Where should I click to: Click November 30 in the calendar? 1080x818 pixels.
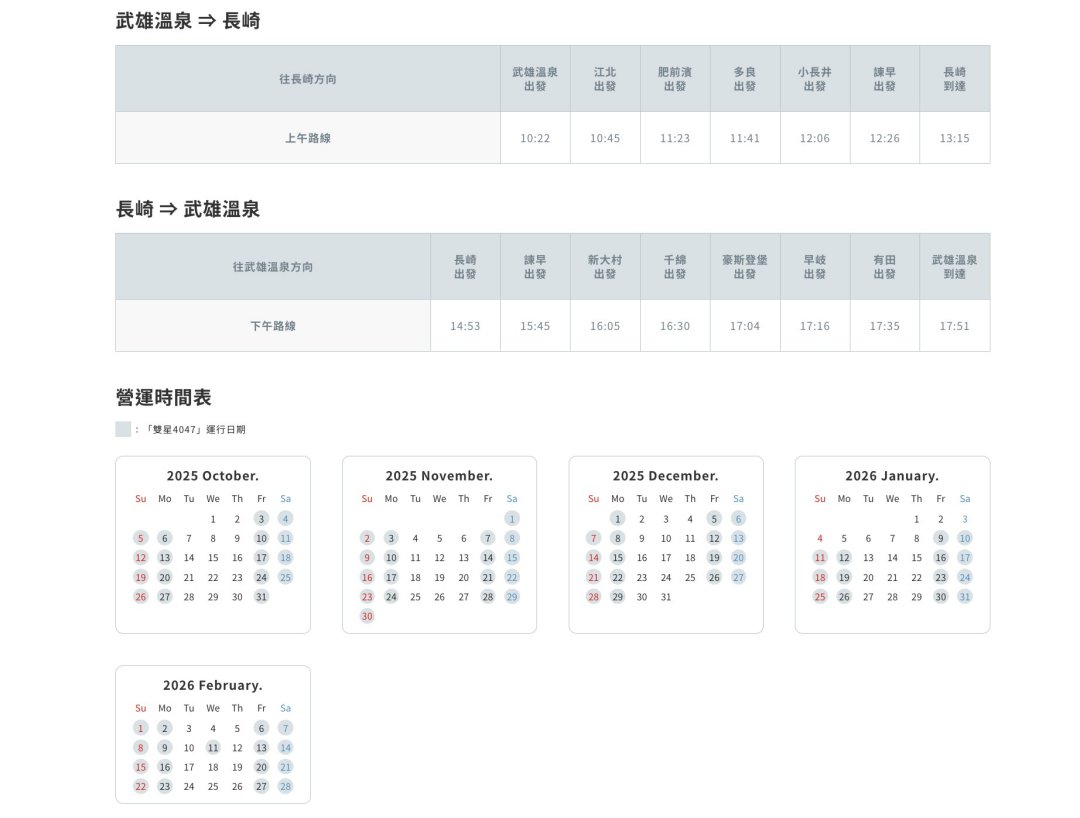tap(367, 616)
